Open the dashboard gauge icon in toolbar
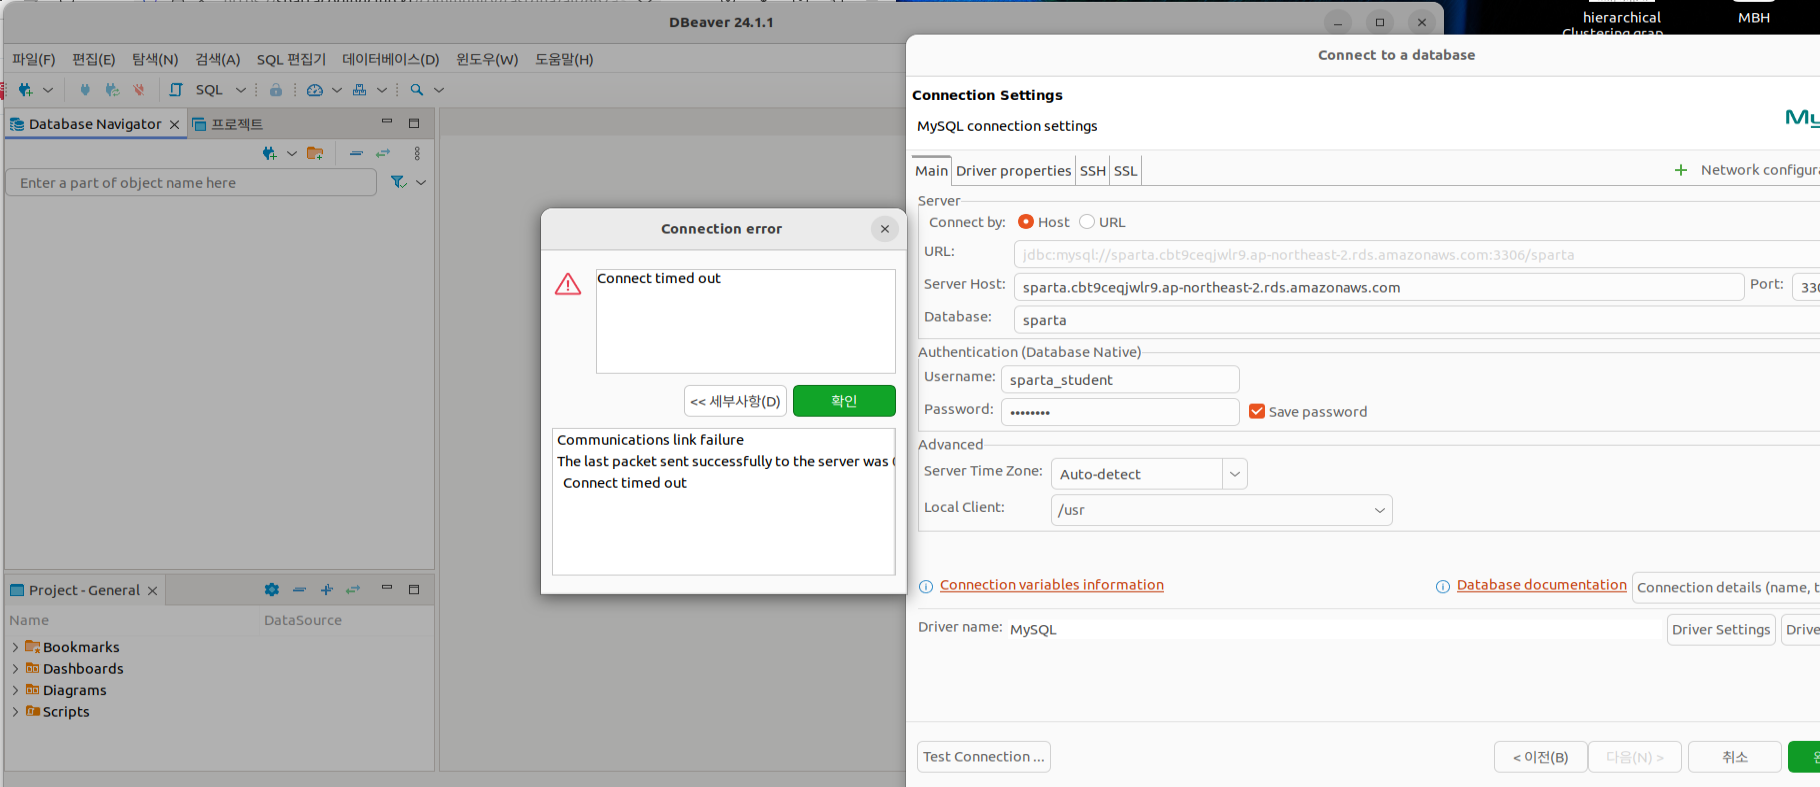The height and width of the screenshot is (787, 1820). click(x=315, y=90)
